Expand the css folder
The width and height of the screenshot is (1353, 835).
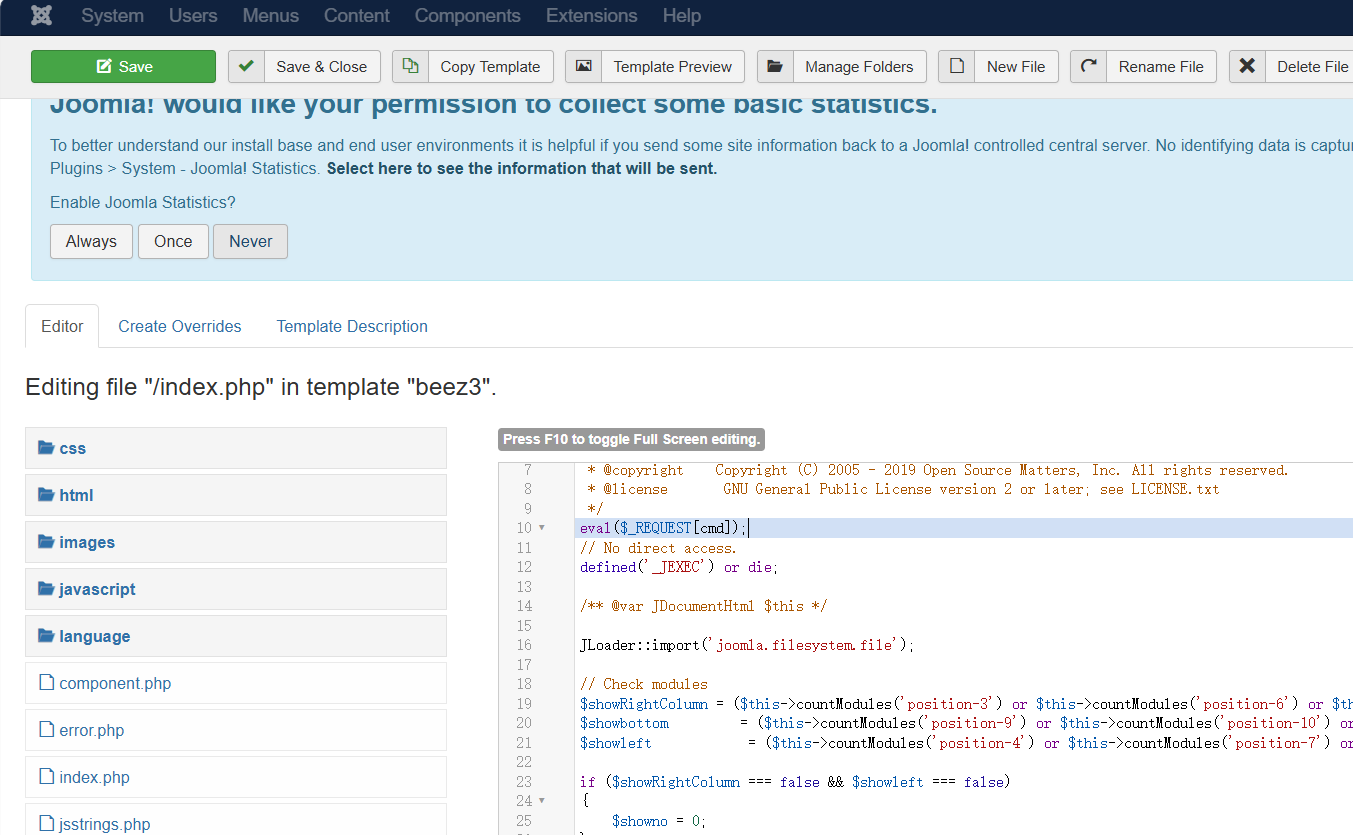(72, 448)
